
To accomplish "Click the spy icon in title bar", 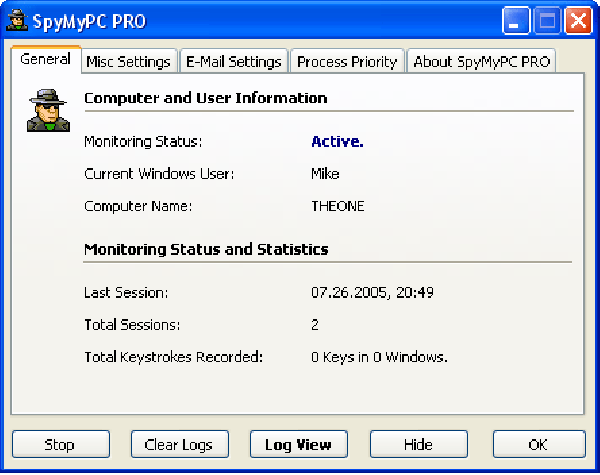I will 17,20.
